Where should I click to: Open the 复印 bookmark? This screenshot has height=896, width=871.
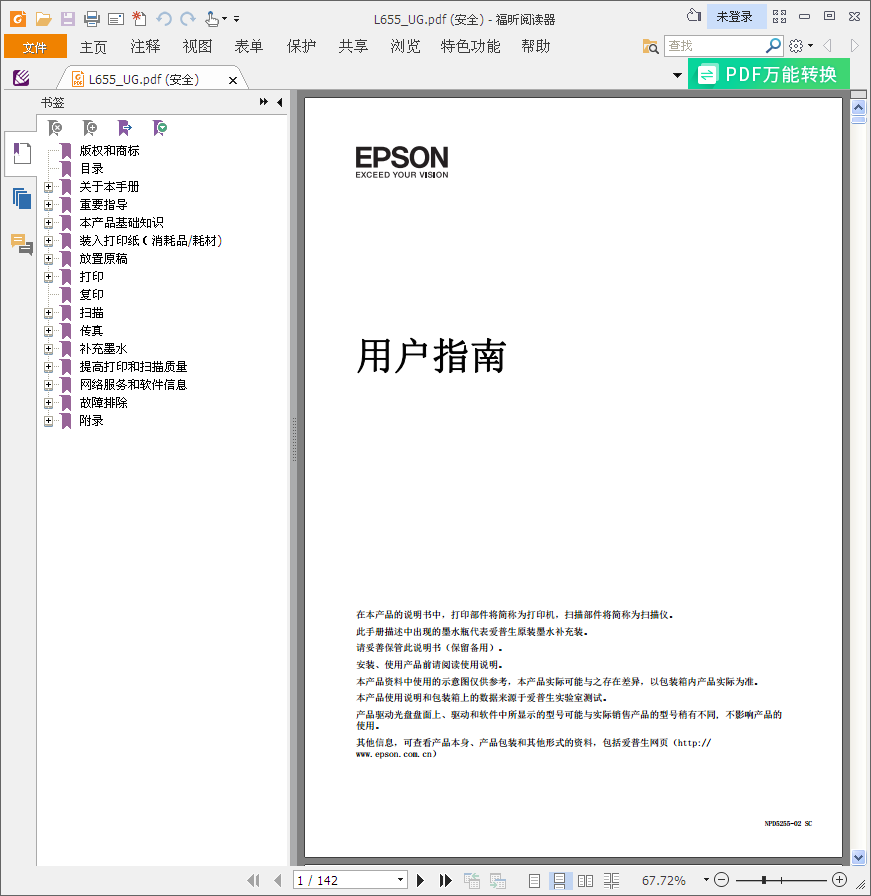[x=91, y=294]
